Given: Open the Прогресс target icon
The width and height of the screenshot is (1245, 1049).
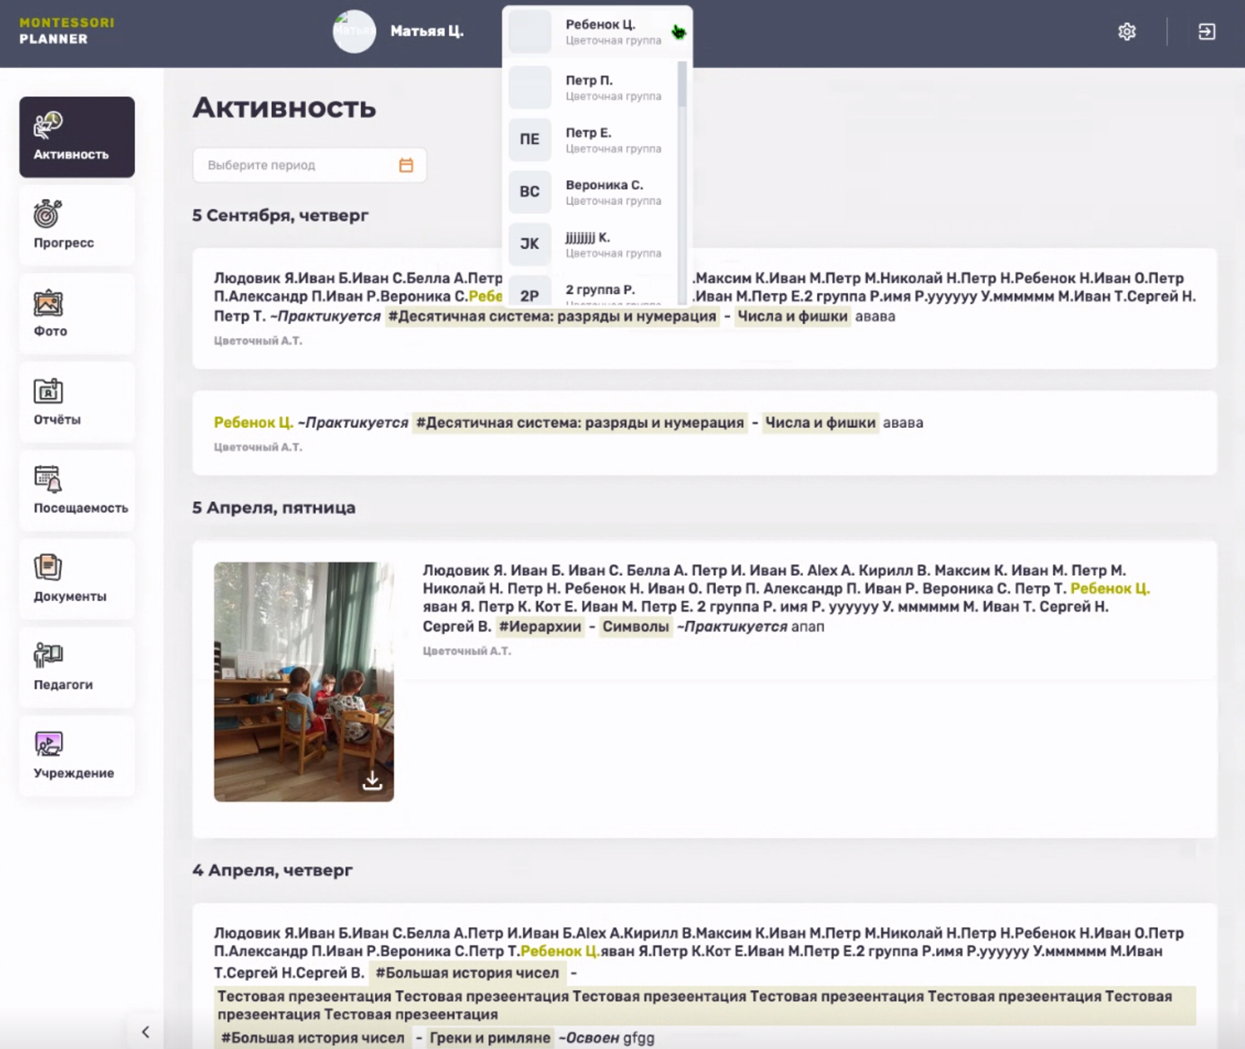Looking at the screenshot, I should [x=48, y=214].
